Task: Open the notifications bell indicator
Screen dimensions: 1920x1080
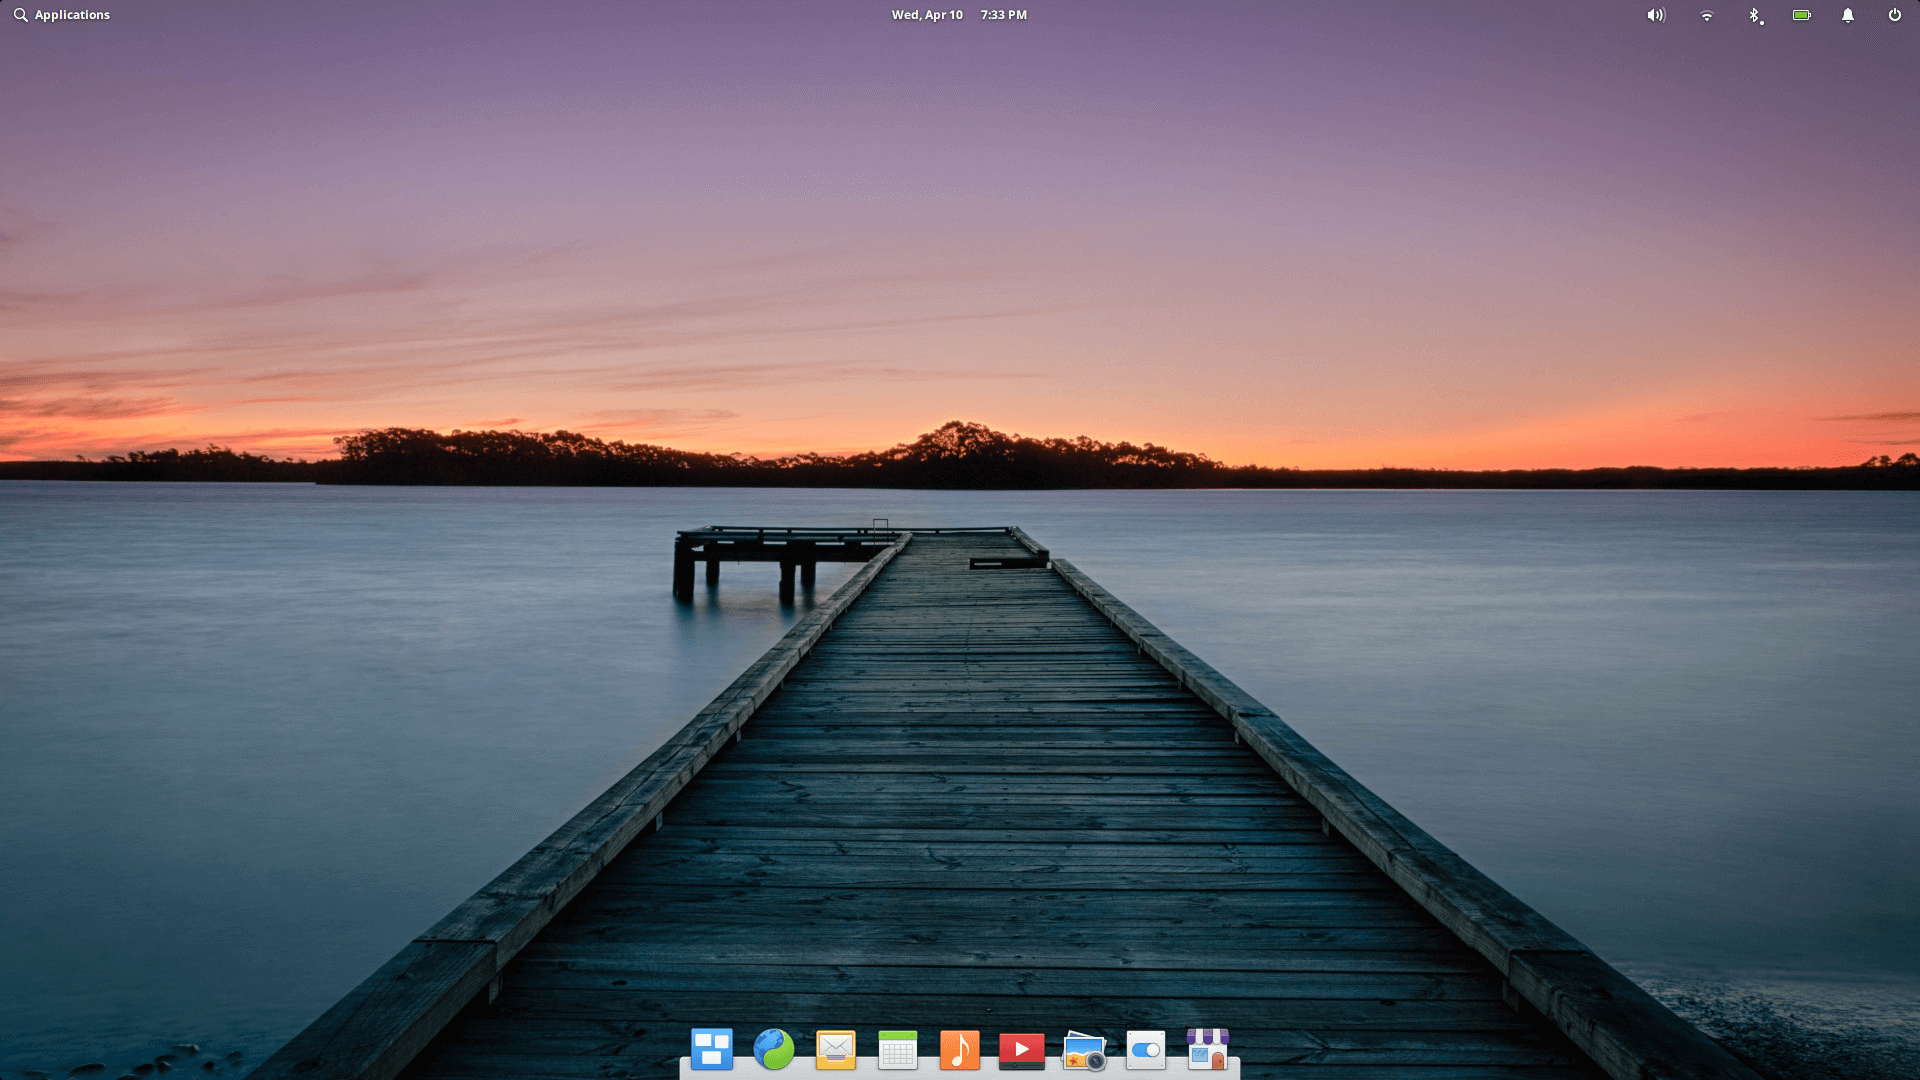Action: (x=1847, y=15)
